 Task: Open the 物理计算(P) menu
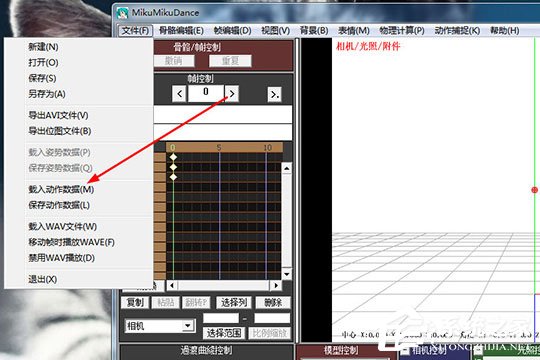pos(402,31)
